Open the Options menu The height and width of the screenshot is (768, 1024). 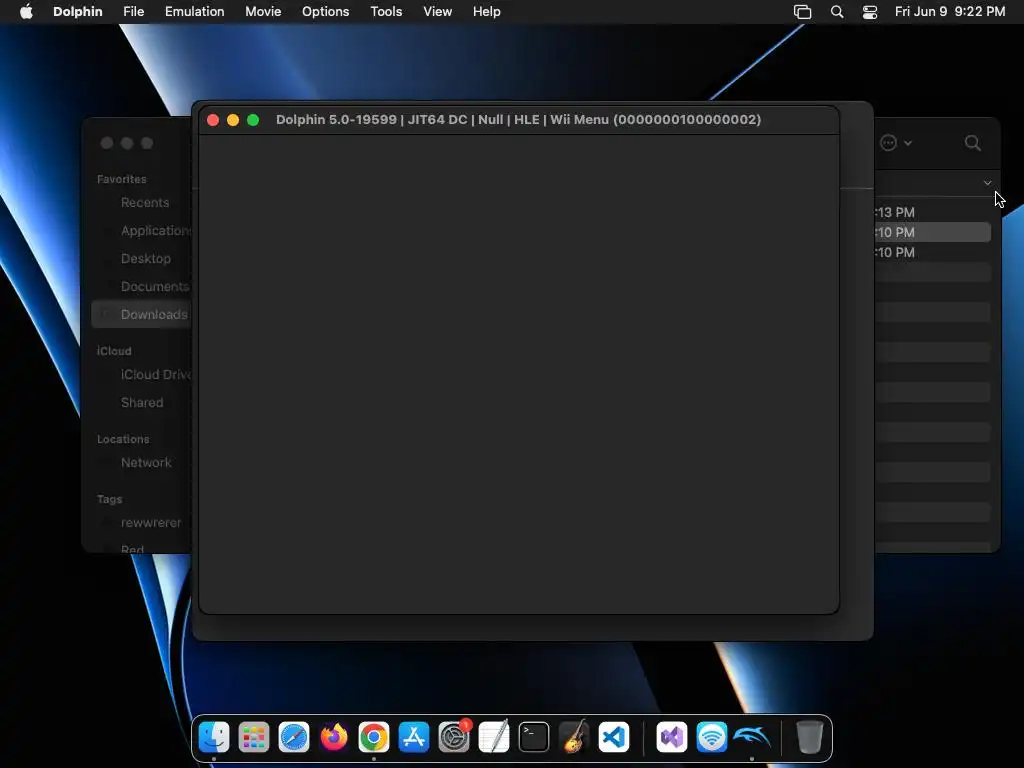[325, 12]
